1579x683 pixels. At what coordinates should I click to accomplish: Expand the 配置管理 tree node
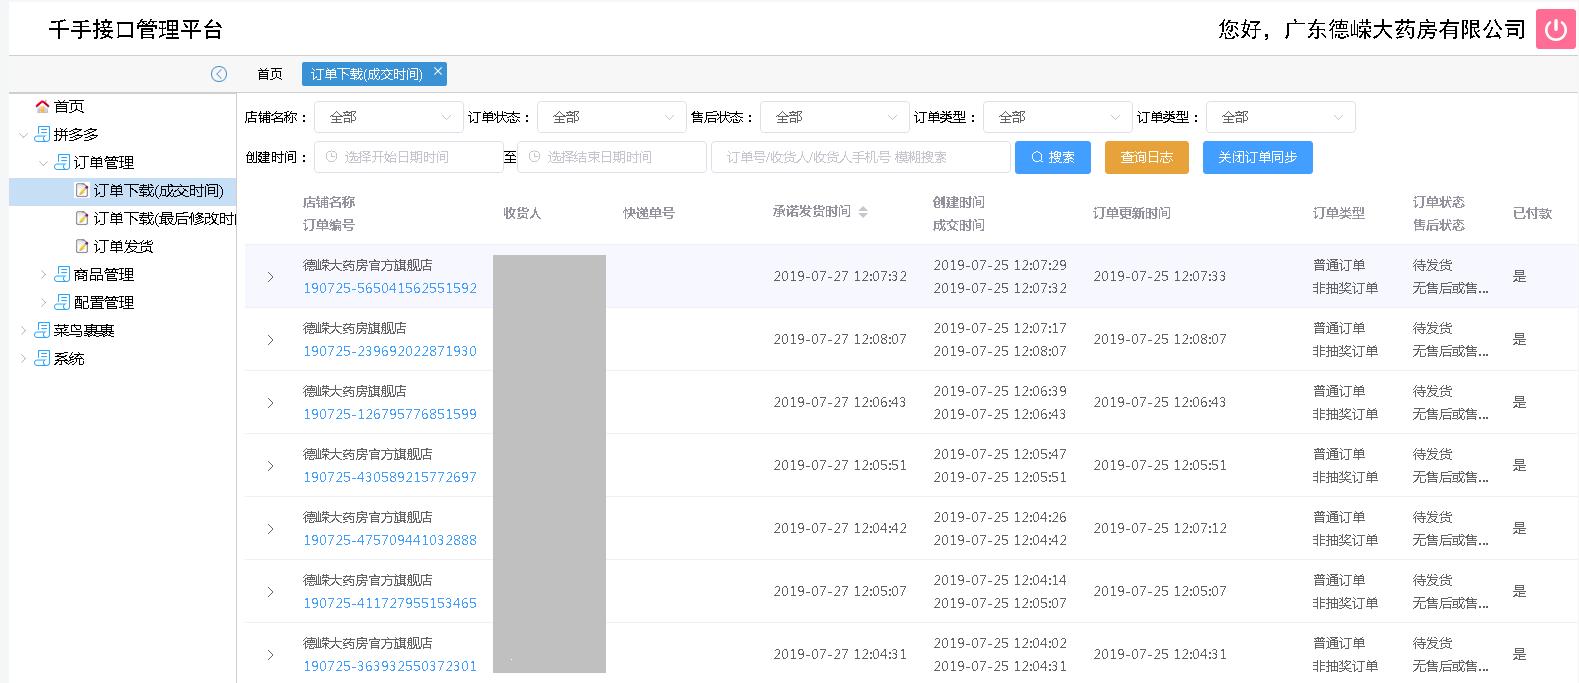tap(43, 302)
